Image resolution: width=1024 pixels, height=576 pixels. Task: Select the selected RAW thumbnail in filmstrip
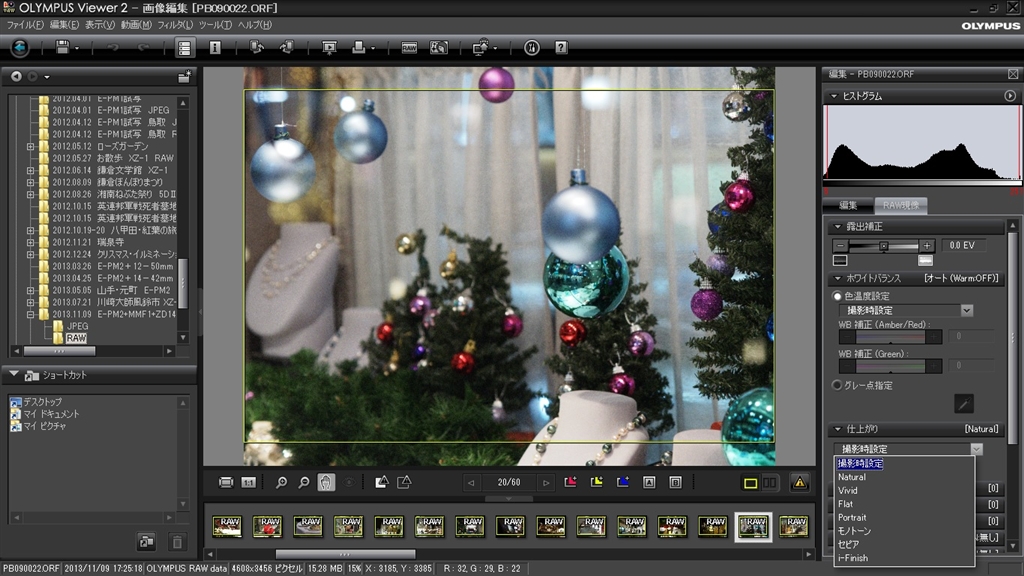tap(753, 526)
